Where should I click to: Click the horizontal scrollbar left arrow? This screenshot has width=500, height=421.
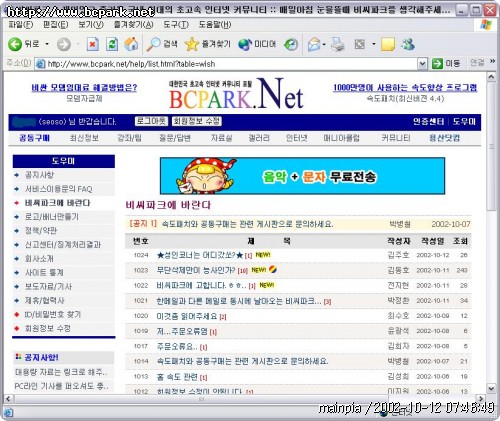click(8, 399)
